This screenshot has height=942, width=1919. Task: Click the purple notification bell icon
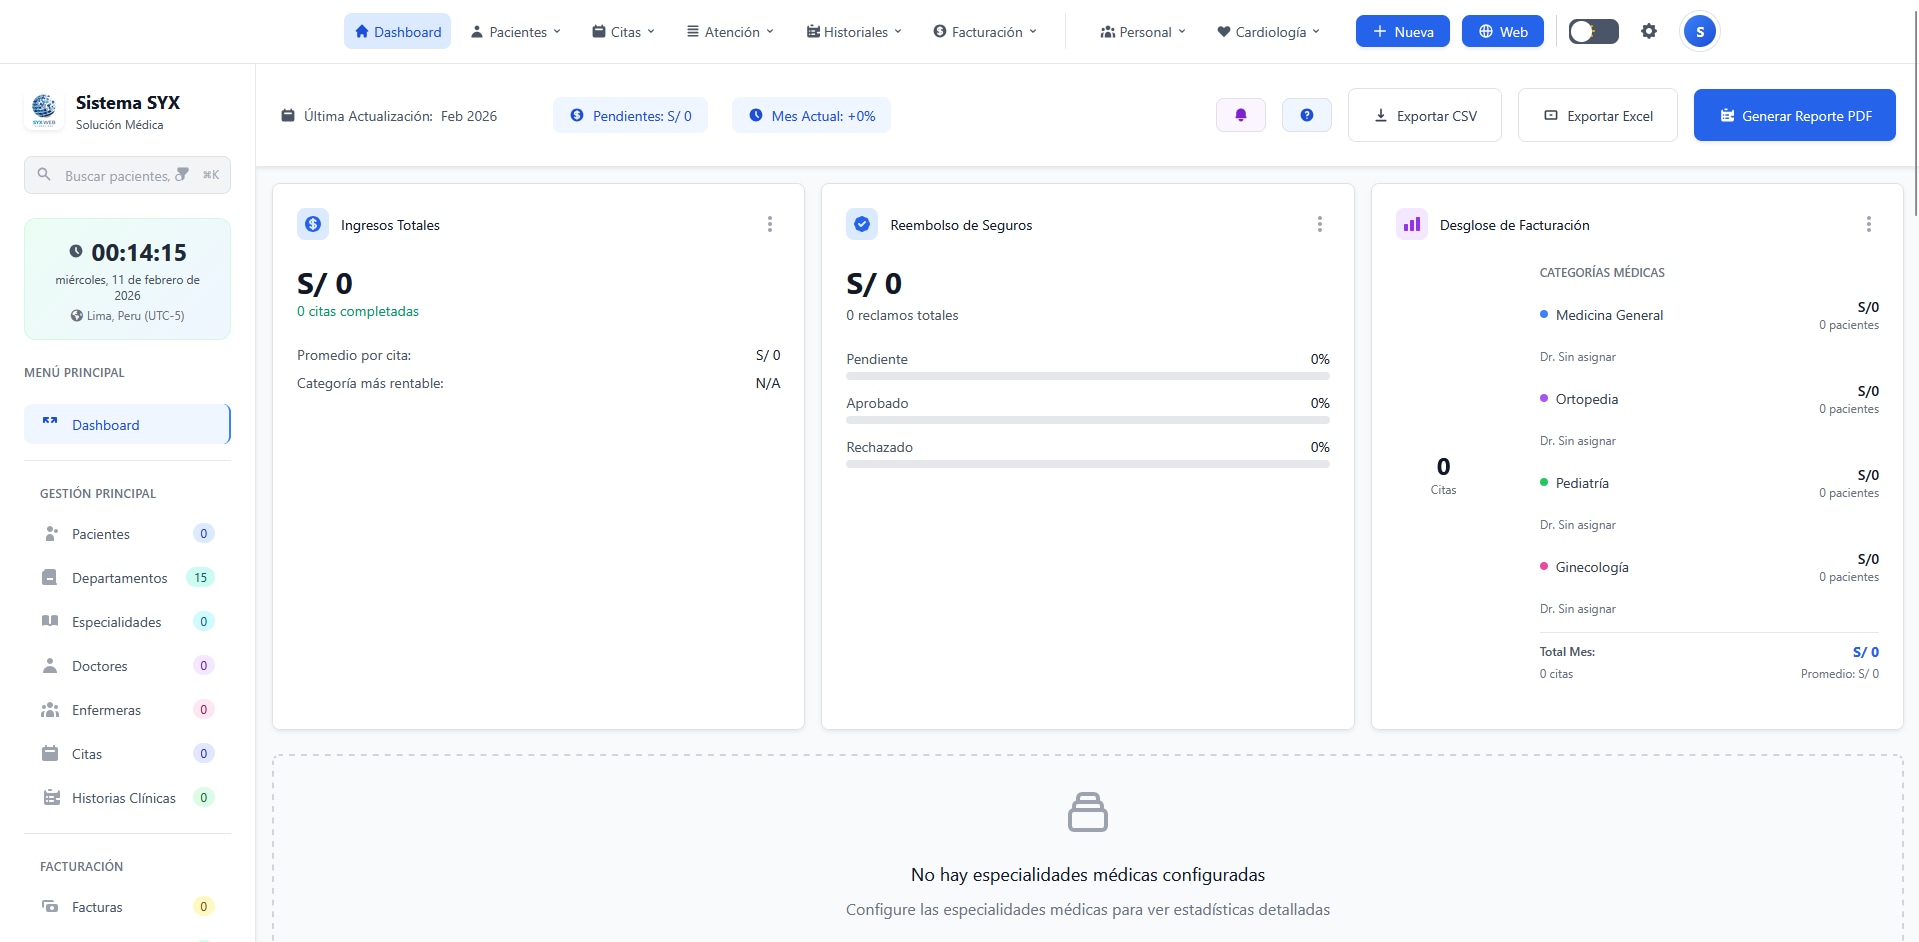1240,115
